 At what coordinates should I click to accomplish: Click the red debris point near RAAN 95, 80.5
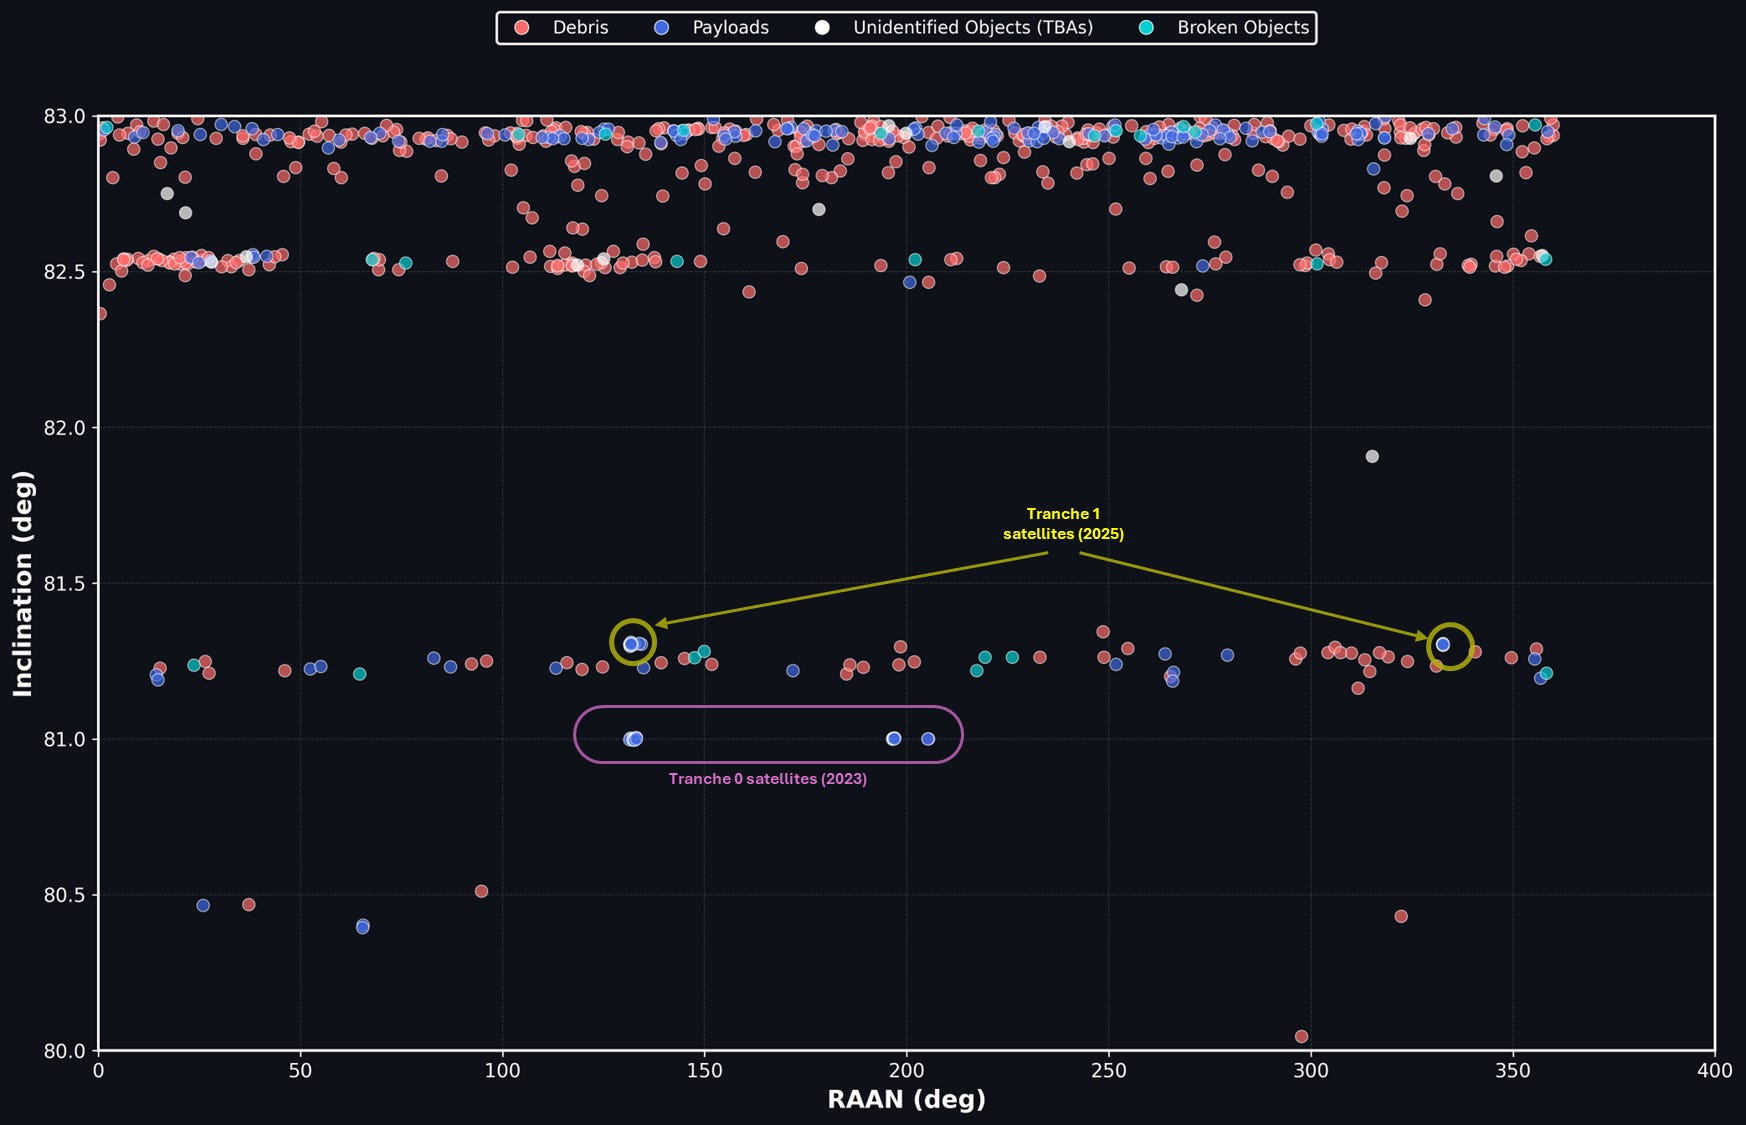tap(481, 891)
